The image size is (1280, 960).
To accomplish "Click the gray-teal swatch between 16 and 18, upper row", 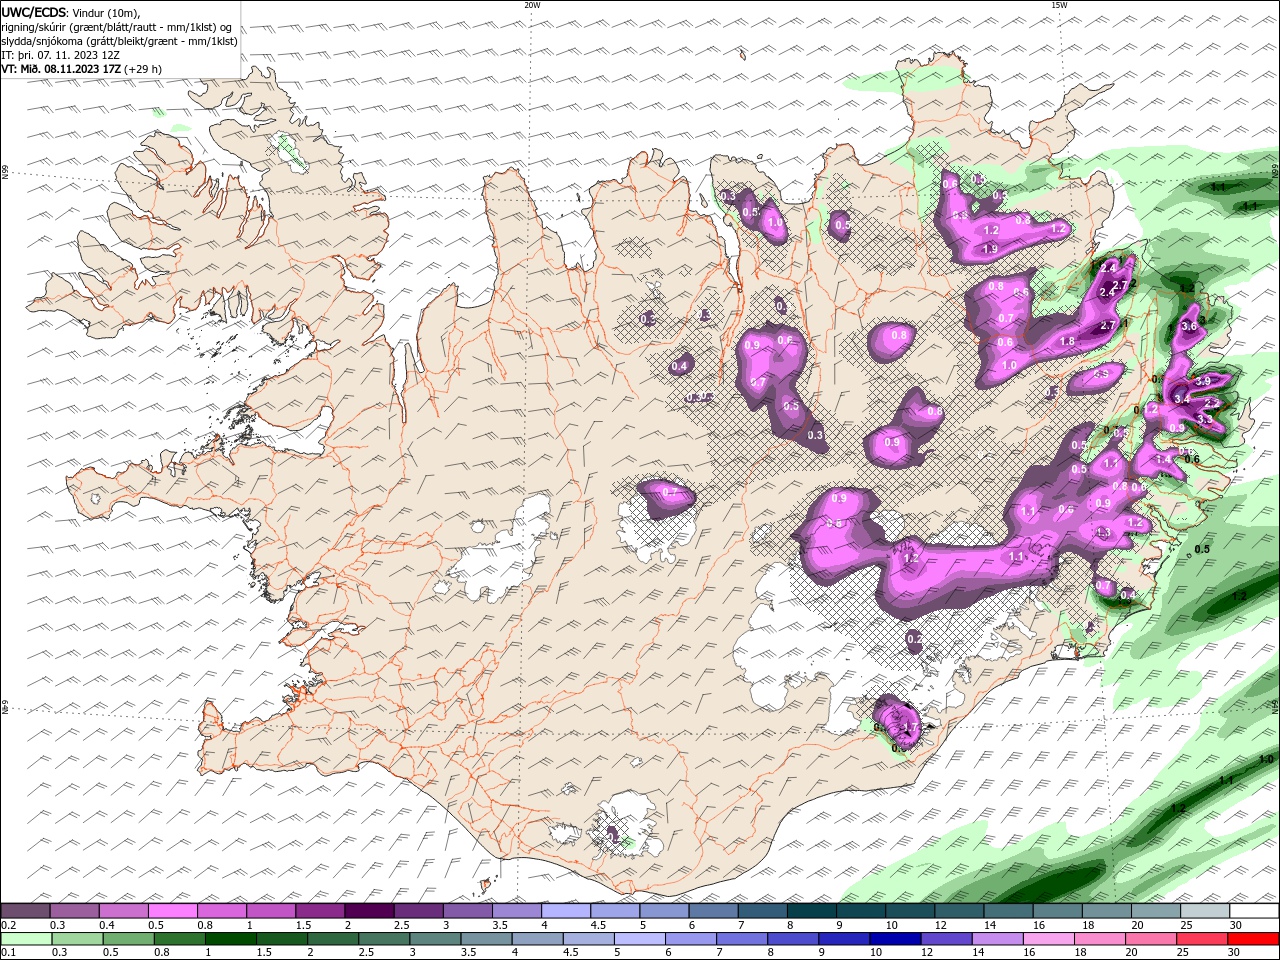I will [x=1057, y=911].
